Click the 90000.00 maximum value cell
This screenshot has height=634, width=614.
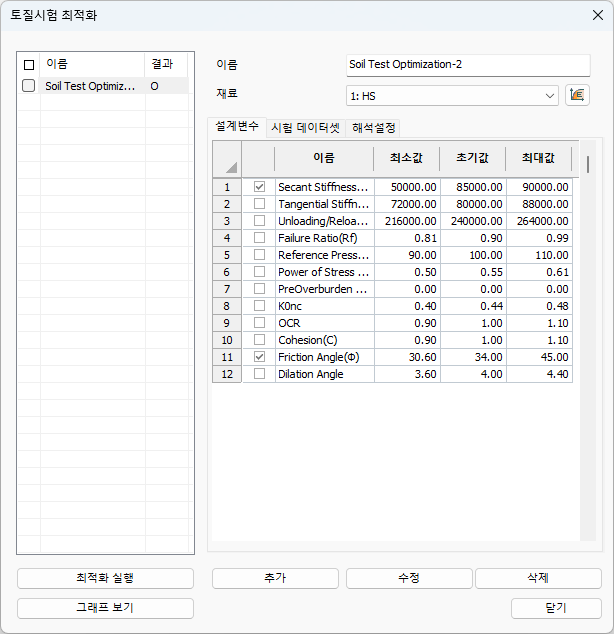click(540, 187)
